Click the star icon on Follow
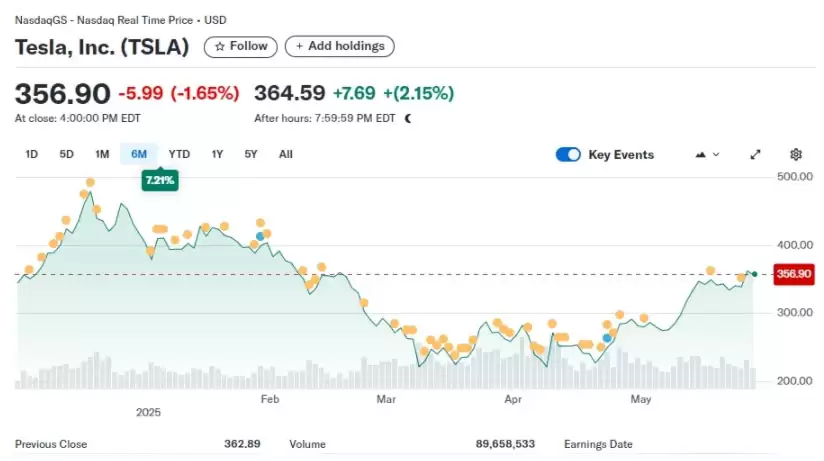Screen dimensions: 824x461 pos(220,47)
